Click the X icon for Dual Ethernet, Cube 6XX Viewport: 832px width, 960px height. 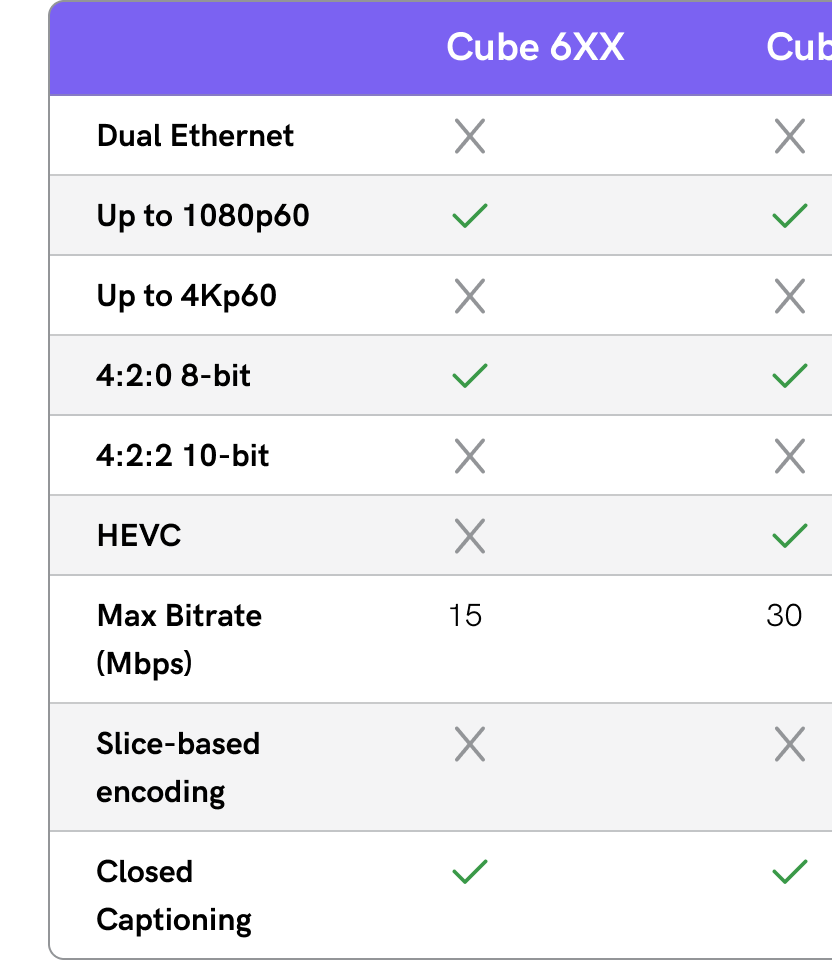click(469, 136)
